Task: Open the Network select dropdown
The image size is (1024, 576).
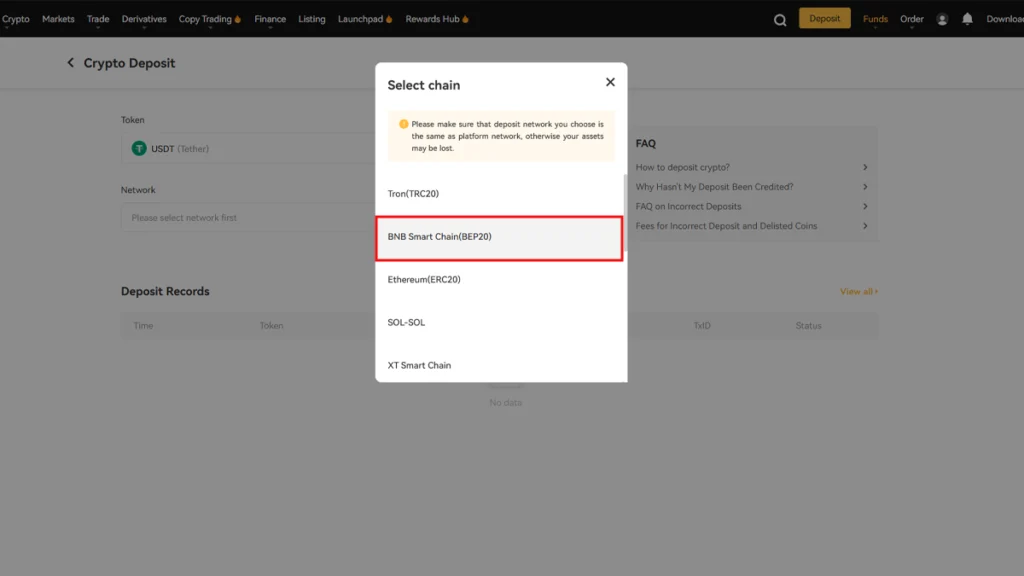Action: (x=248, y=217)
